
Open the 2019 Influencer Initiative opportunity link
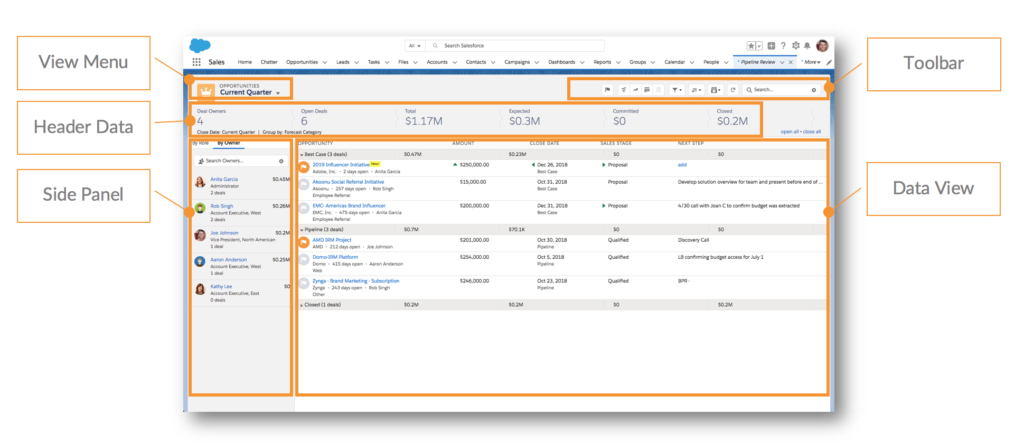[340, 165]
